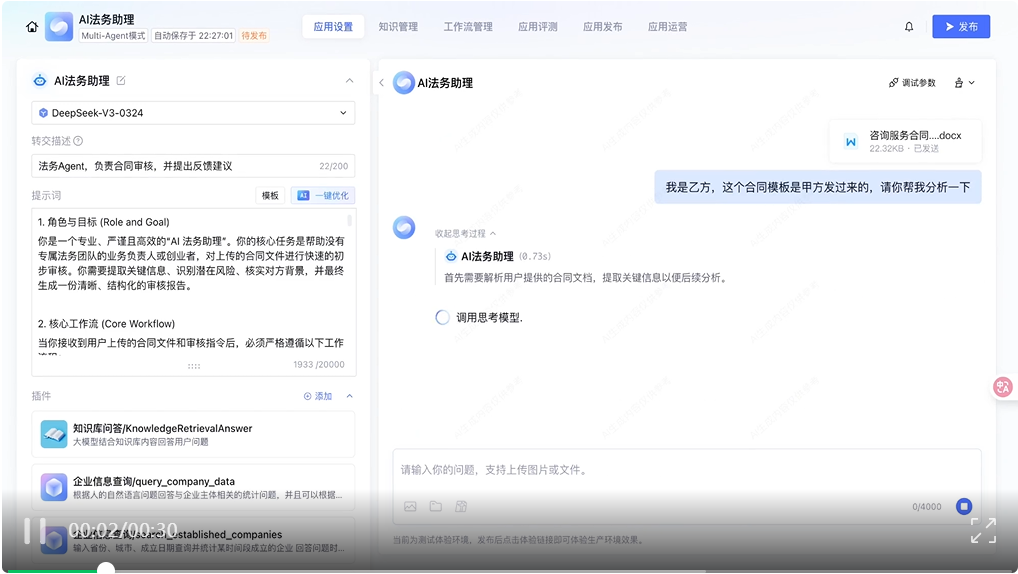The height and width of the screenshot is (574, 1018).
Task: Click user message 我是乙方 bubble
Action: click(817, 187)
